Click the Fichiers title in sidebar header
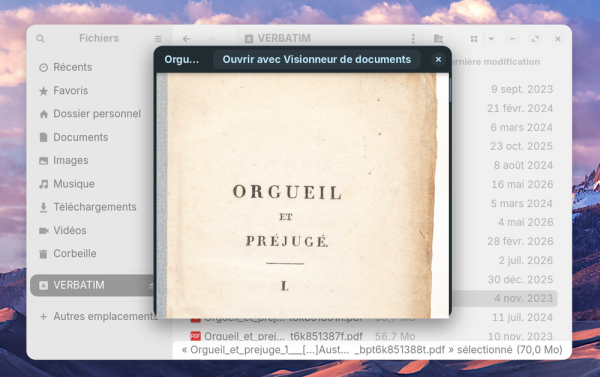The image size is (600, 377). point(99,38)
